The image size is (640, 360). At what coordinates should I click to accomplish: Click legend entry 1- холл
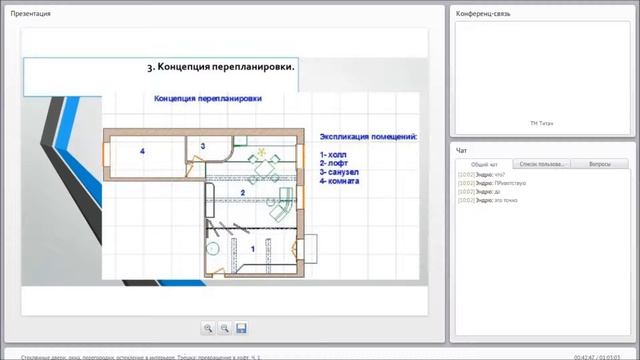tap(333, 155)
